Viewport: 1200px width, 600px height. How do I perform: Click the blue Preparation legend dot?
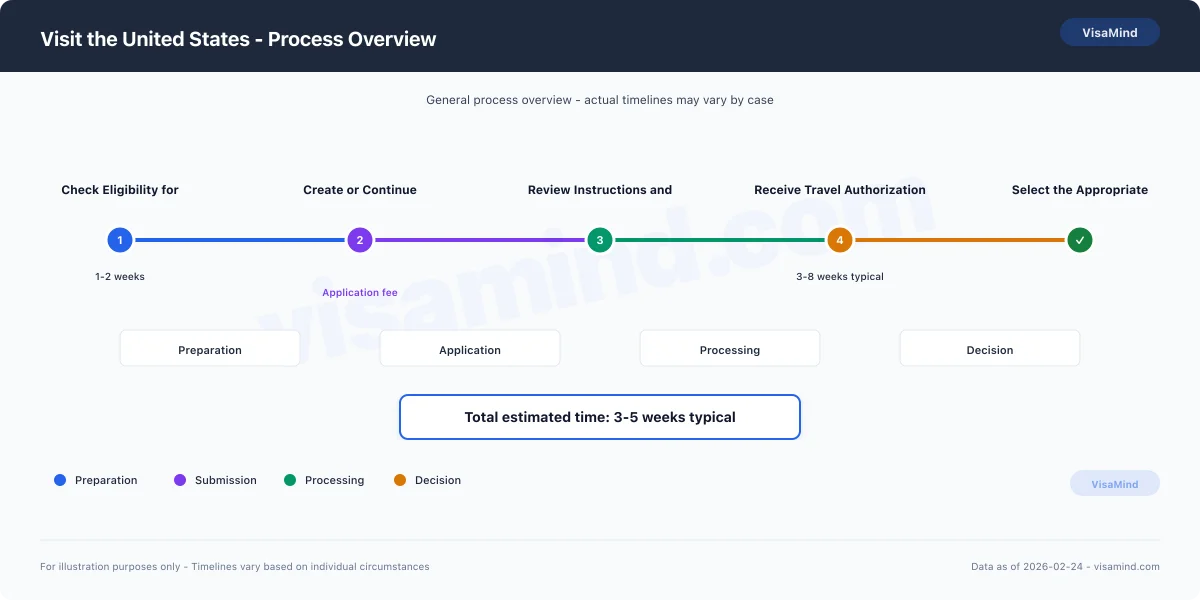click(x=60, y=480)
